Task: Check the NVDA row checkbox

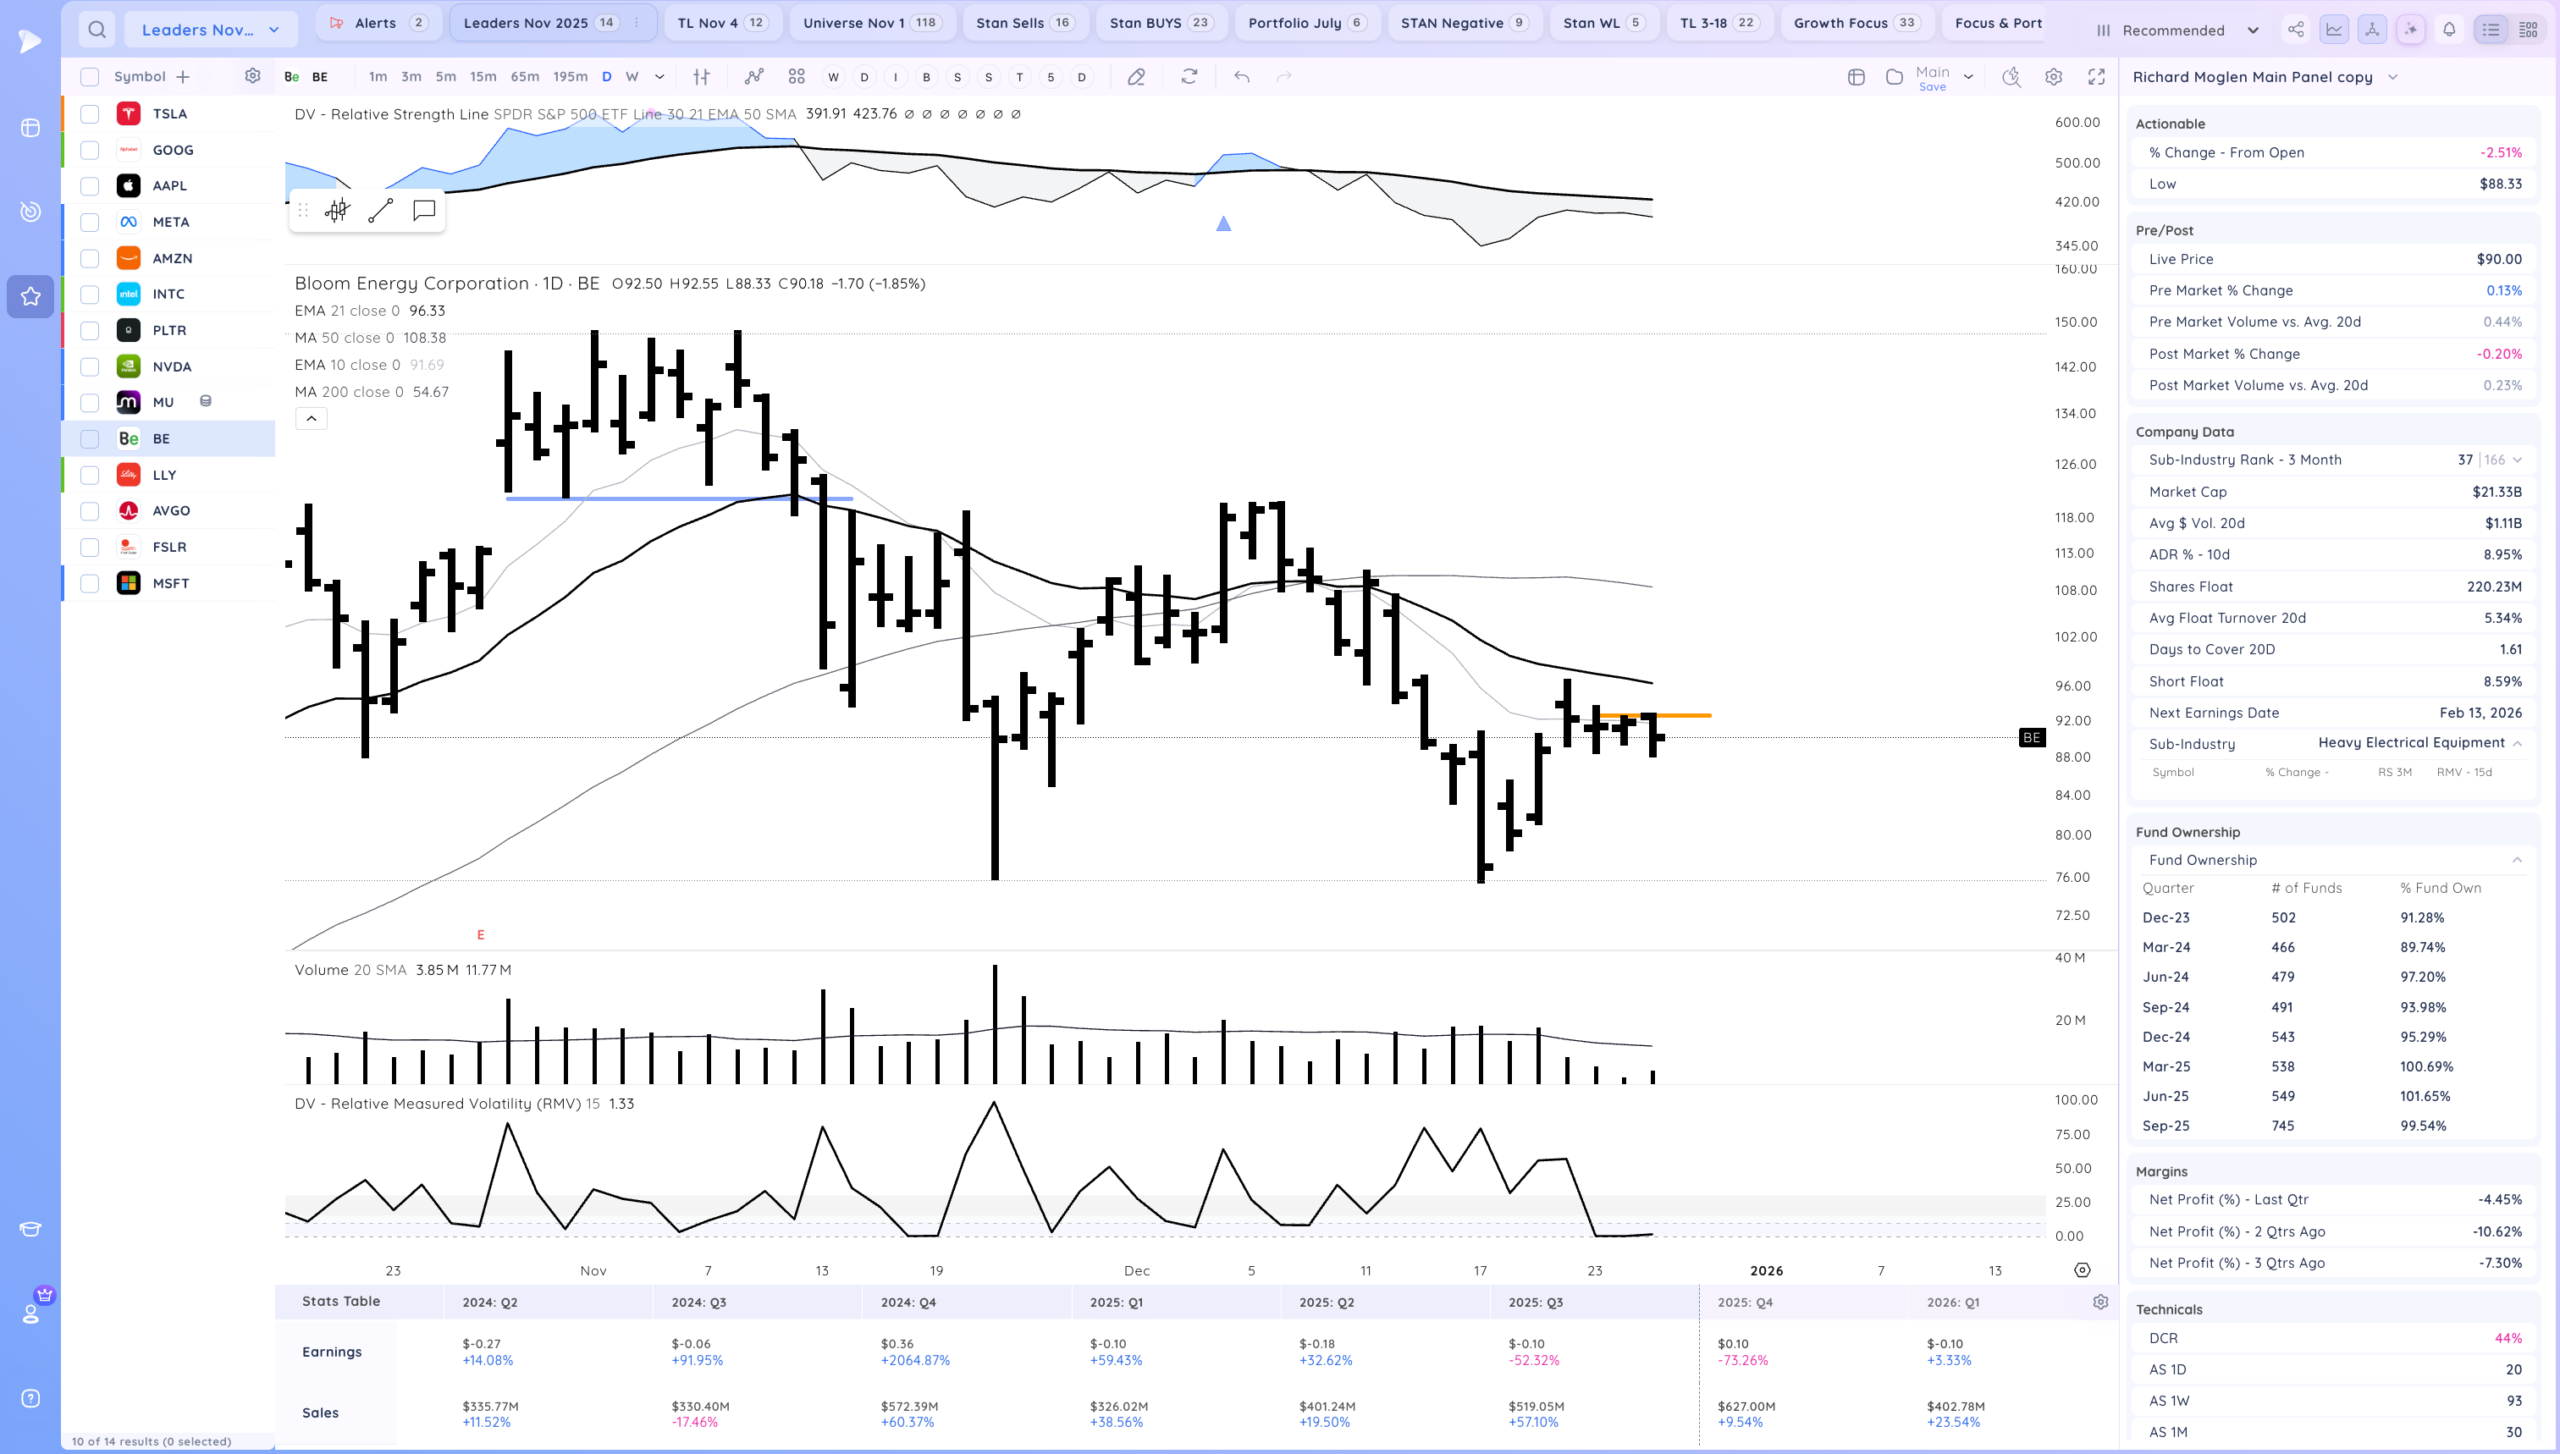Action: click(x=90, y=367)
